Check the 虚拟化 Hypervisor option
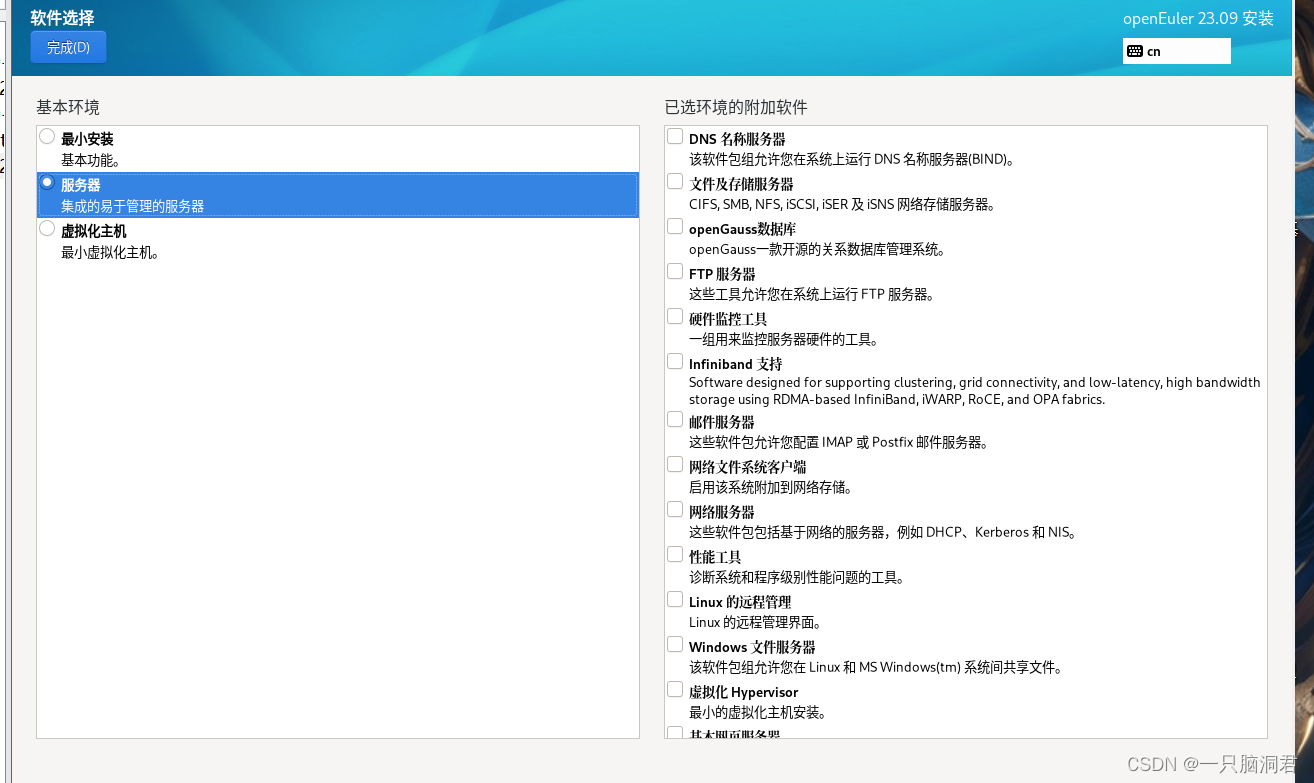 click(x=674, y=688)
